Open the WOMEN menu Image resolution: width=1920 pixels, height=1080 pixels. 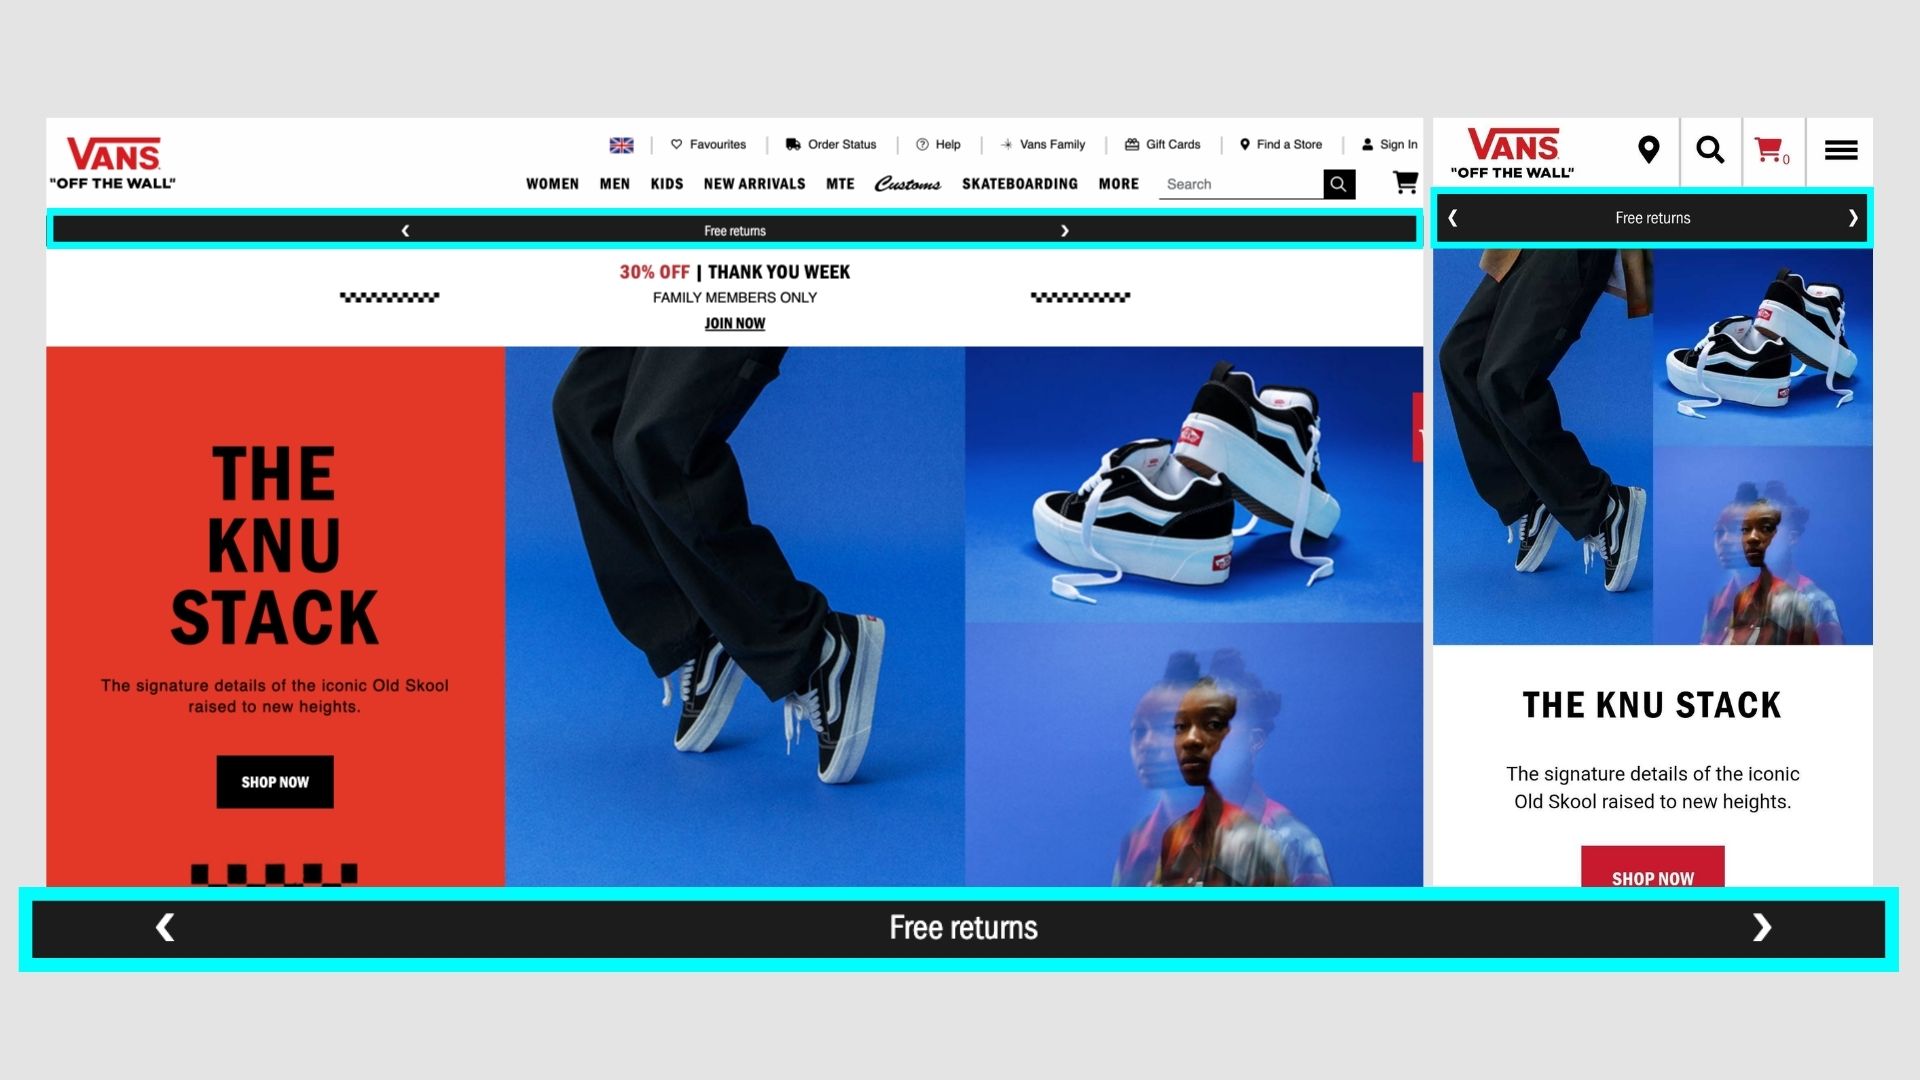tap(552, 184)
